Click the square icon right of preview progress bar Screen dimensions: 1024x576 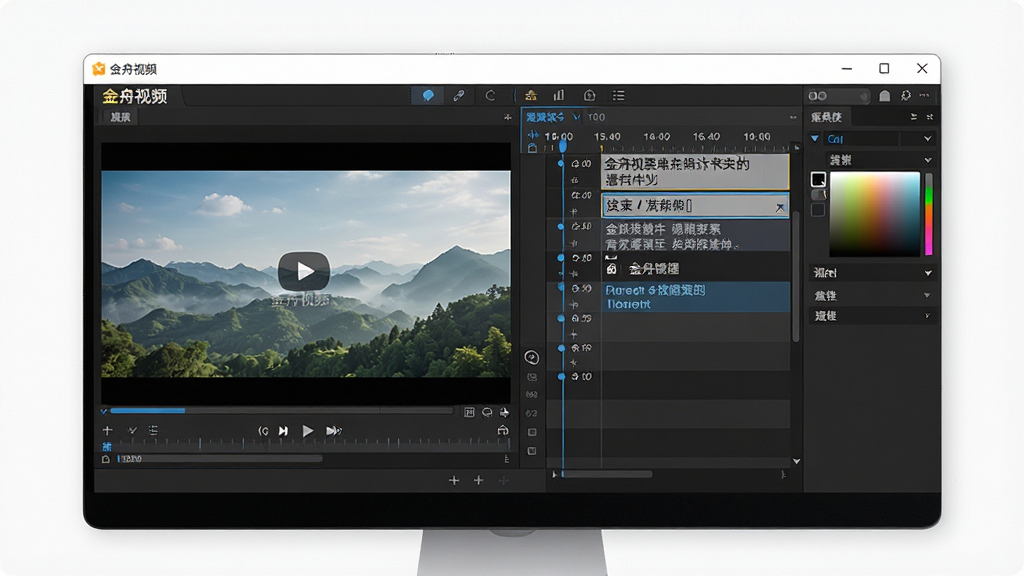[469, 412]
